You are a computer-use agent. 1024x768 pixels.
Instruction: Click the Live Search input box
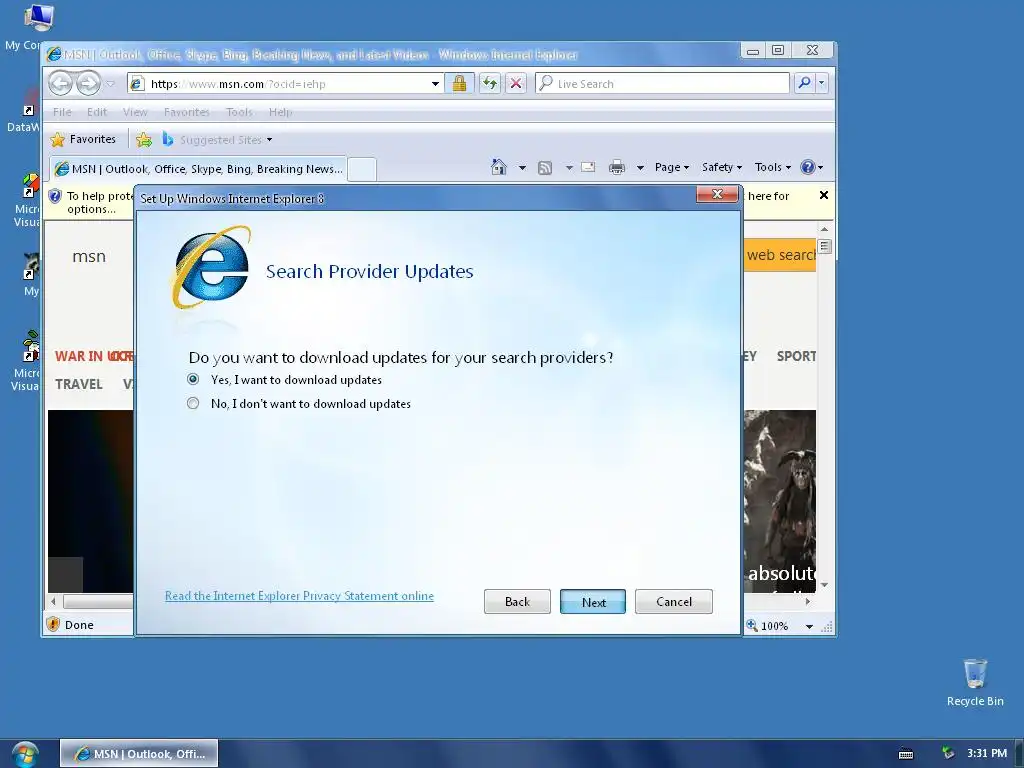662,84
